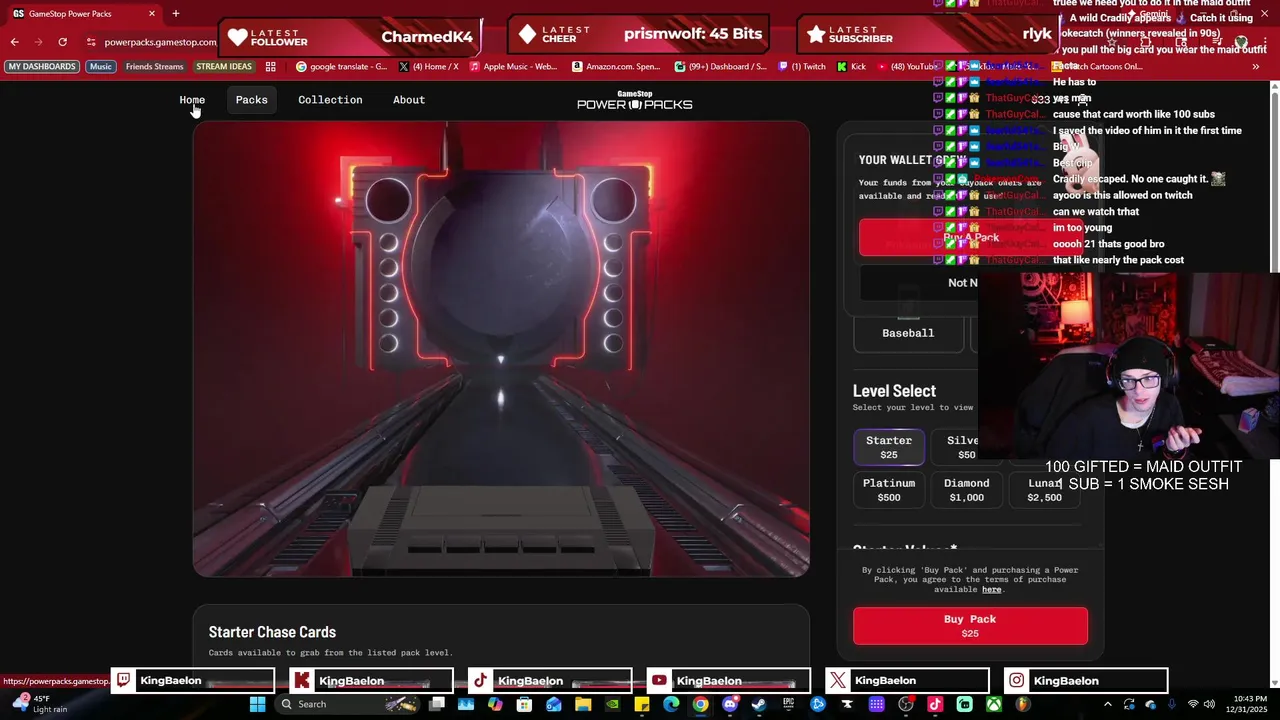Open the Xbox app on the taskbar

point(994,704)
